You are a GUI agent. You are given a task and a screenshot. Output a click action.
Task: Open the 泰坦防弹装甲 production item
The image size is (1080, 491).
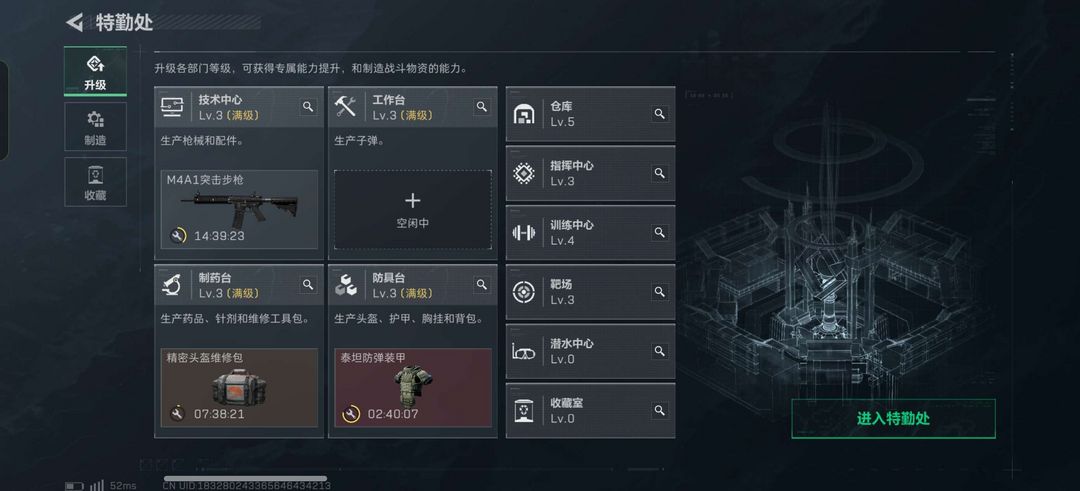click(x=413, y=388)
